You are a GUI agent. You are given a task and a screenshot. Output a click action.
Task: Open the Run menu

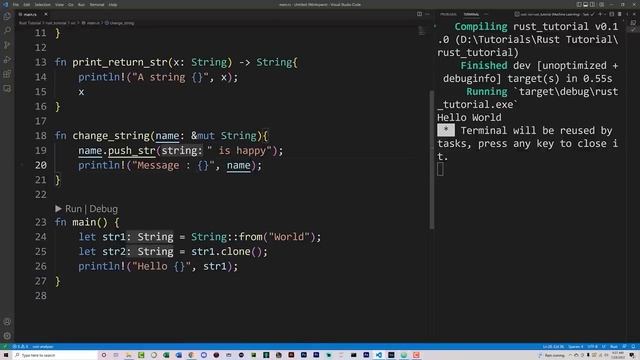[81, 4]
